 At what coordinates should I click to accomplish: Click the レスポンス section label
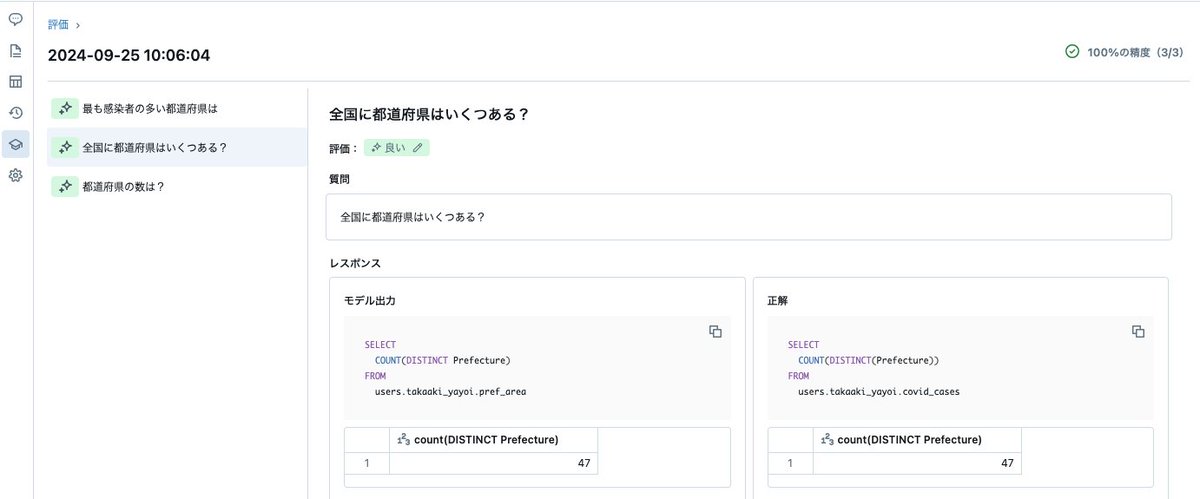point(355,263)
